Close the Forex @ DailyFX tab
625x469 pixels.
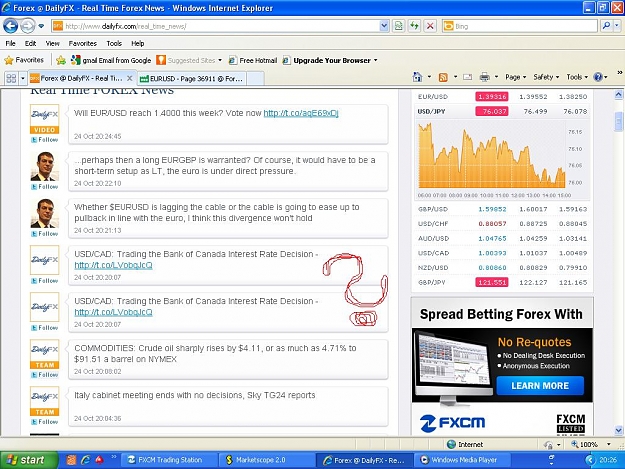click(x=130, y=78)
